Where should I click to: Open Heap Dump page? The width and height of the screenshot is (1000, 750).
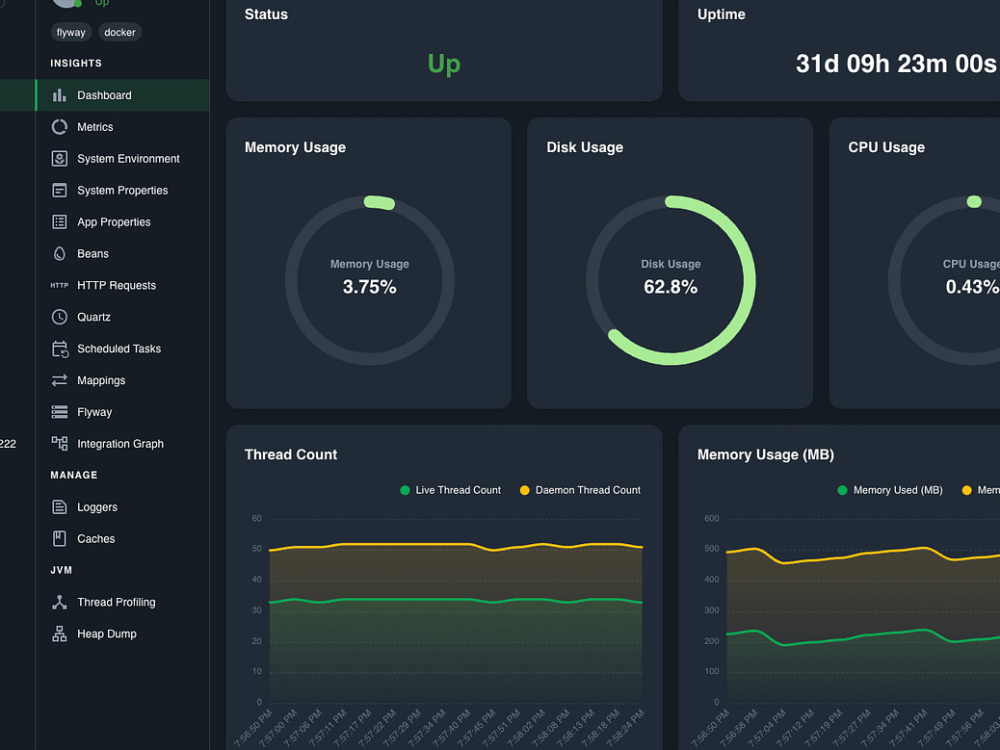coord(122,634)
